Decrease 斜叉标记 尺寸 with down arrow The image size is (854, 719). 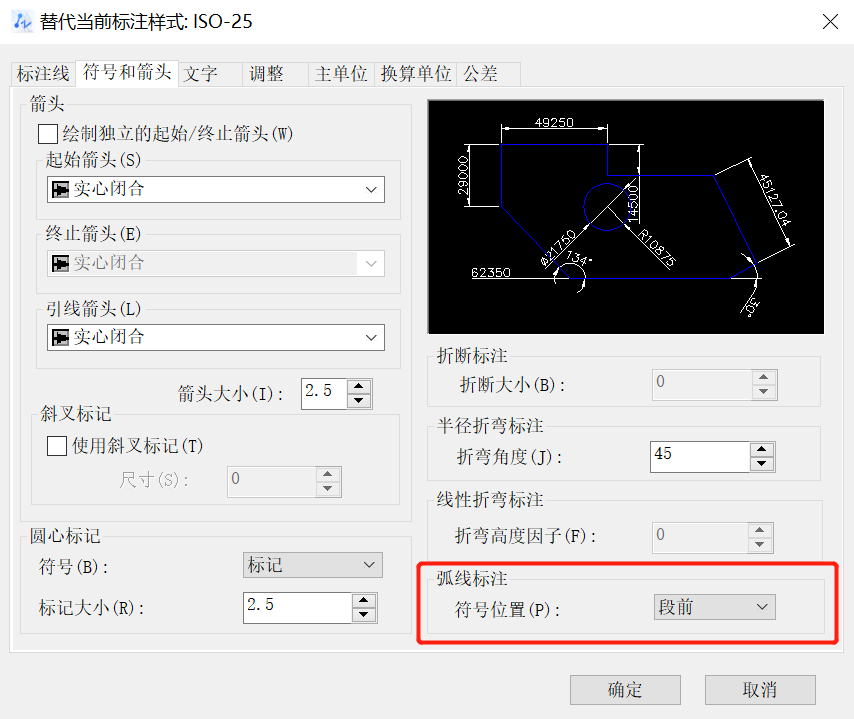pyautogui.click(x=327, y=489)
